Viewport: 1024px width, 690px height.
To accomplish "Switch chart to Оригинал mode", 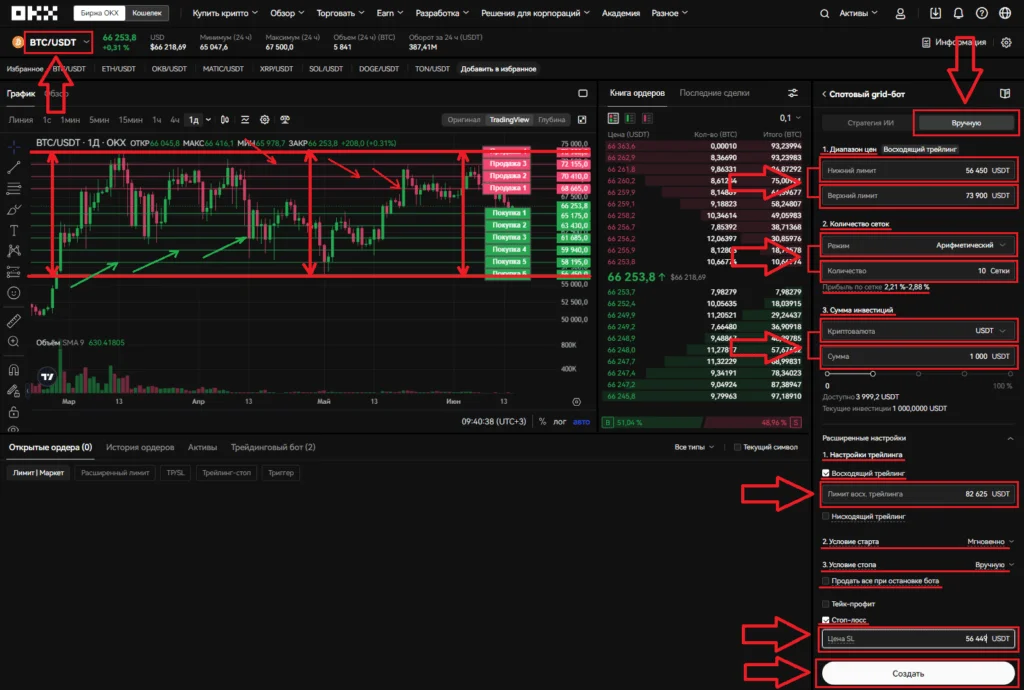I will [x=464, y=119].
